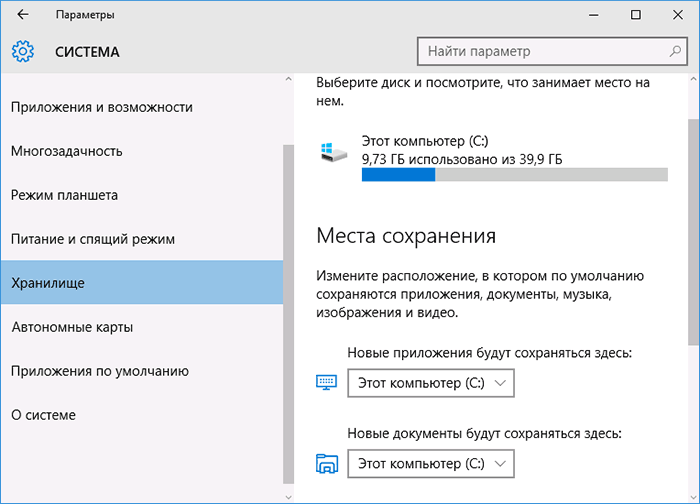Open Приложения по умолчанию page
The image size is (700, 504).
click(x=99, y=371)
